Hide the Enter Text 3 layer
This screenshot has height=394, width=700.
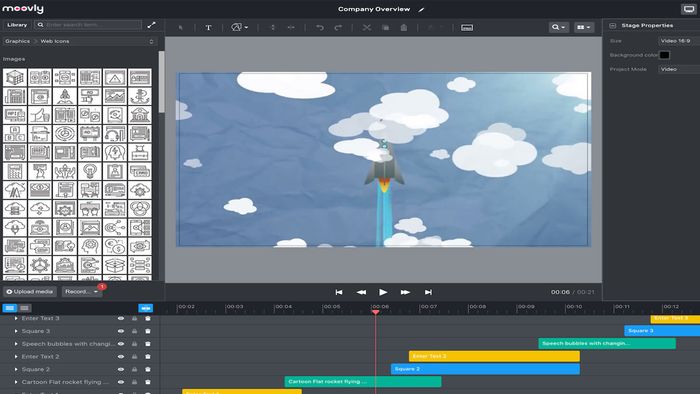121,318
